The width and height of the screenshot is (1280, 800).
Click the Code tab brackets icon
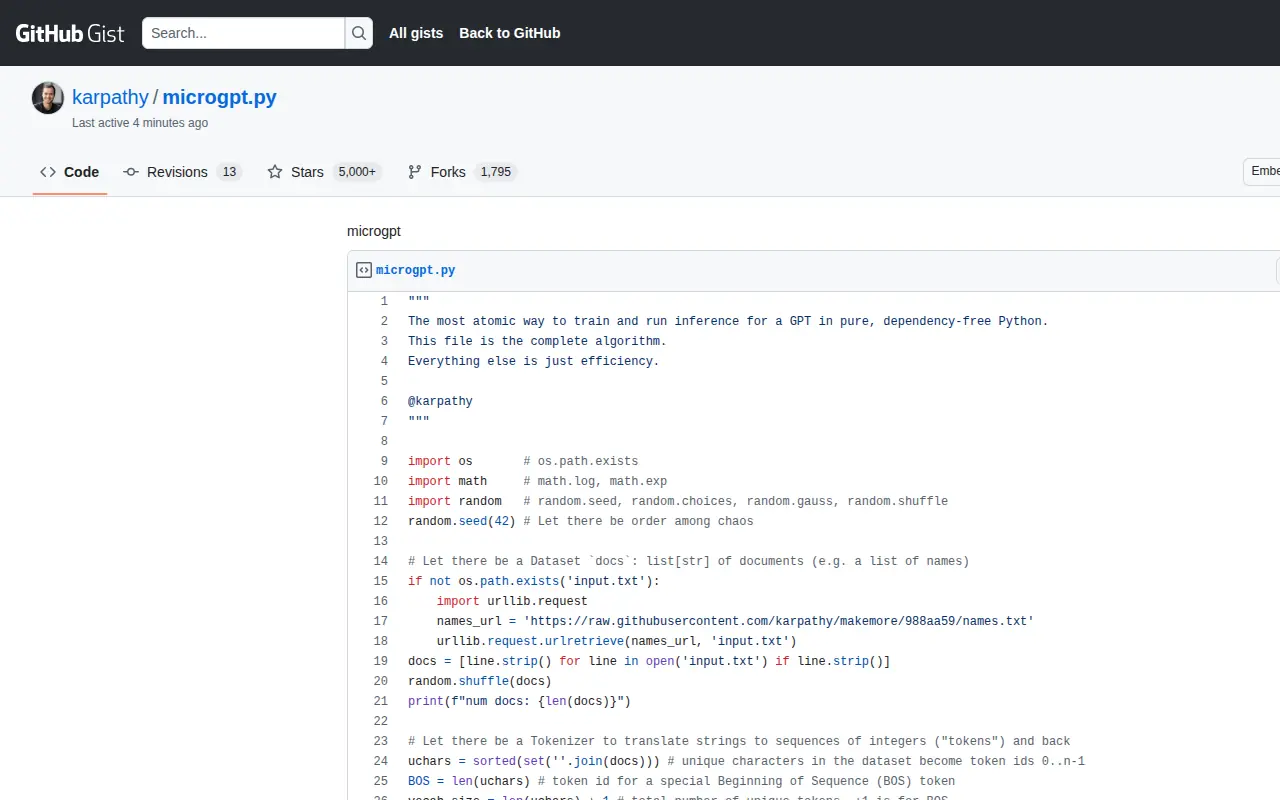pos(48,172)
